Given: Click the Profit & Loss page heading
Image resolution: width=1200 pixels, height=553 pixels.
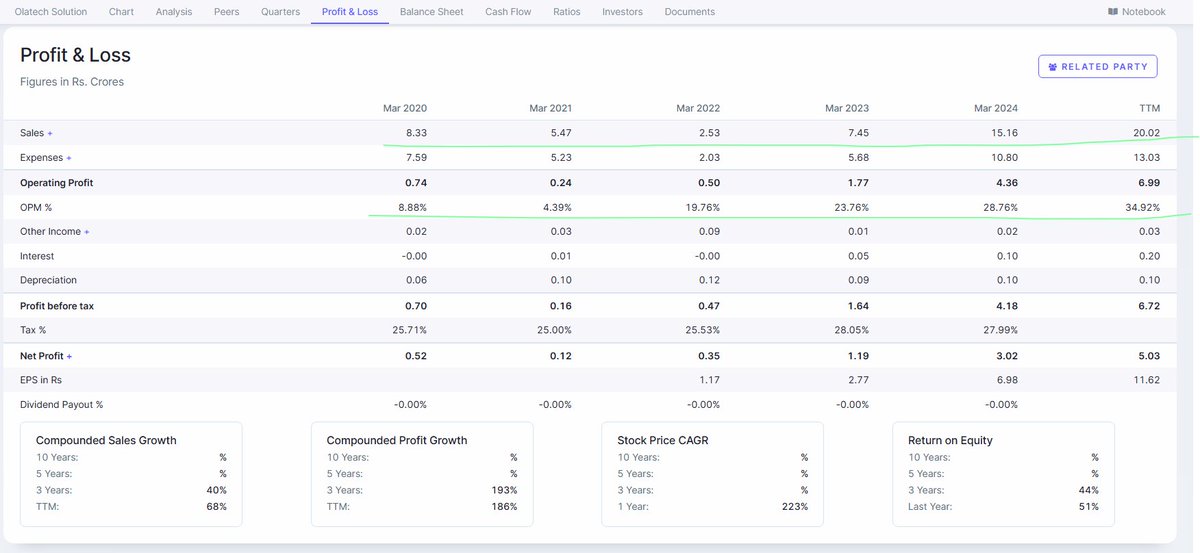Looking at the screenshot, I should pos(75,55).
